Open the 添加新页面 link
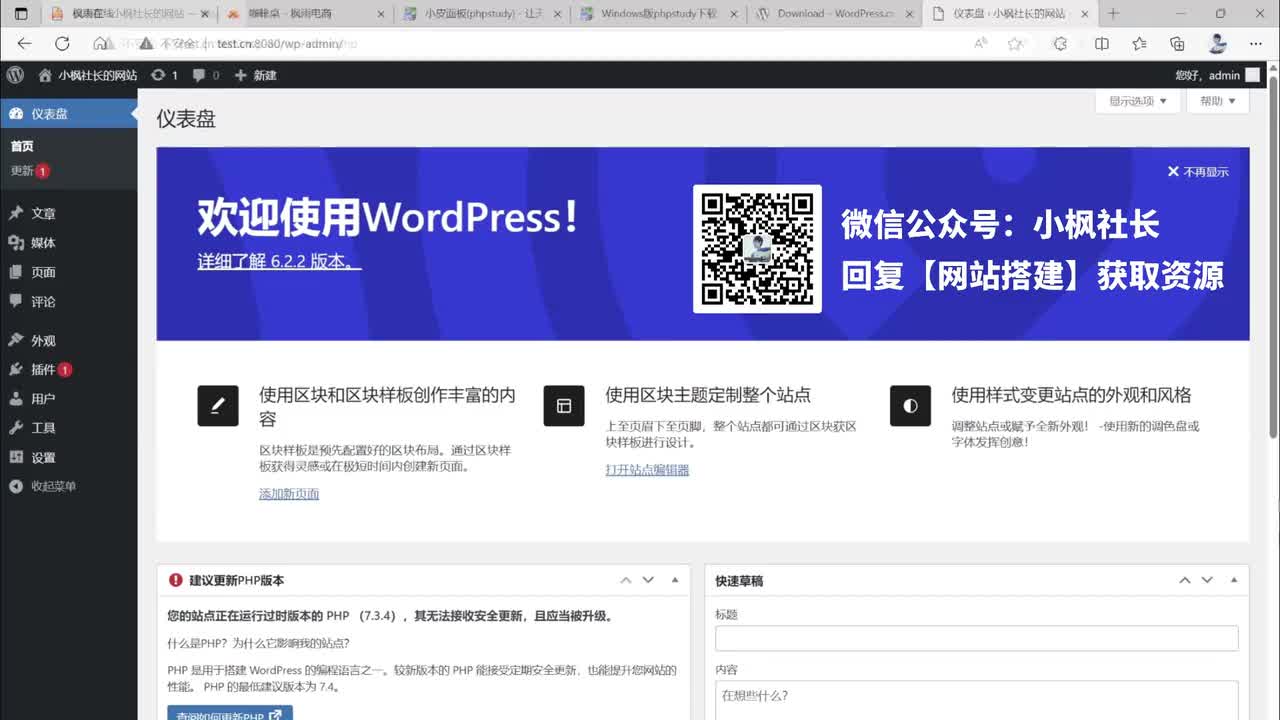 click(289, 494)
